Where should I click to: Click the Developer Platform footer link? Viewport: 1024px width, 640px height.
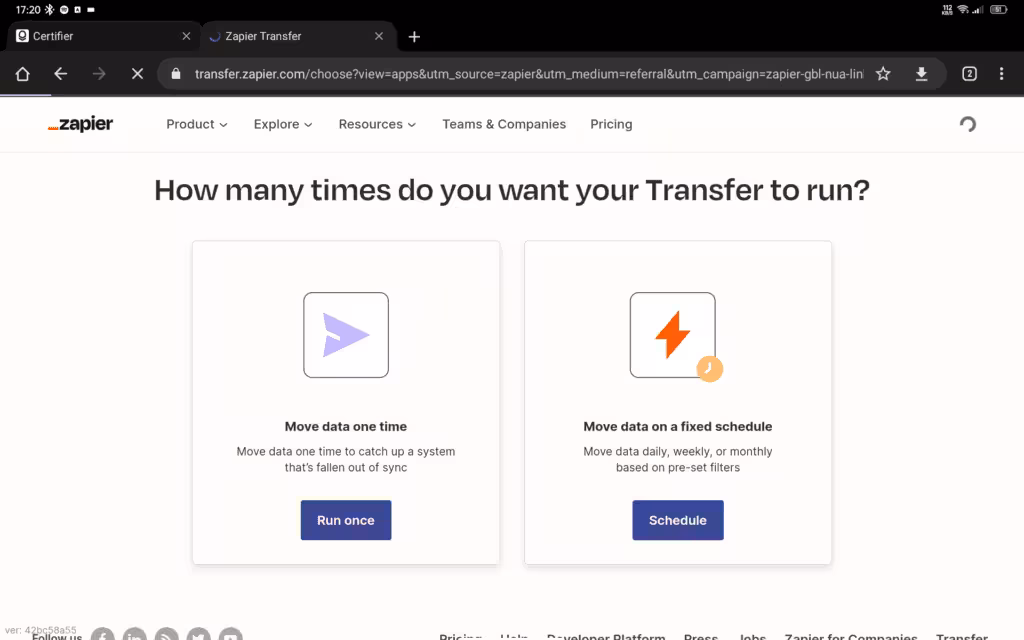click(x=606, y=636)
